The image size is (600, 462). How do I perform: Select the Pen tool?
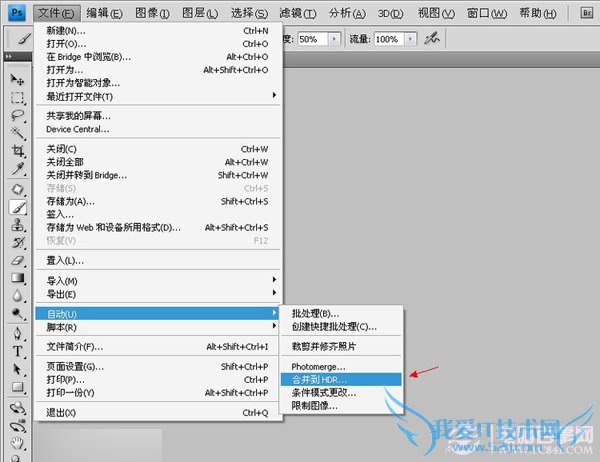[17, 334]
